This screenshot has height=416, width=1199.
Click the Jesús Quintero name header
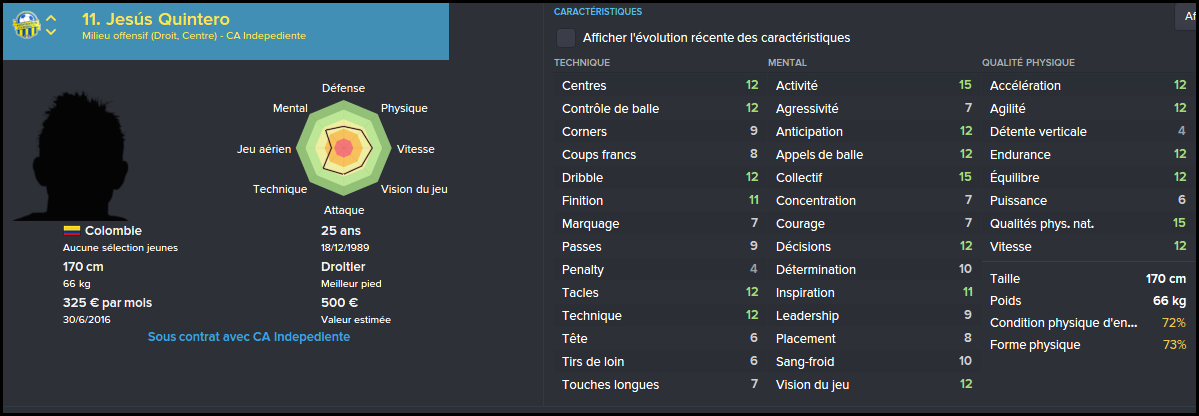coord(155,19)
